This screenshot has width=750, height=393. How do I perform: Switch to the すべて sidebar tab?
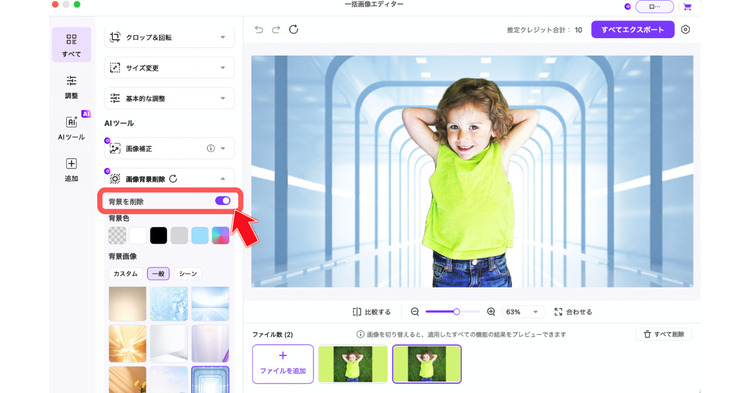click(71, 45)
